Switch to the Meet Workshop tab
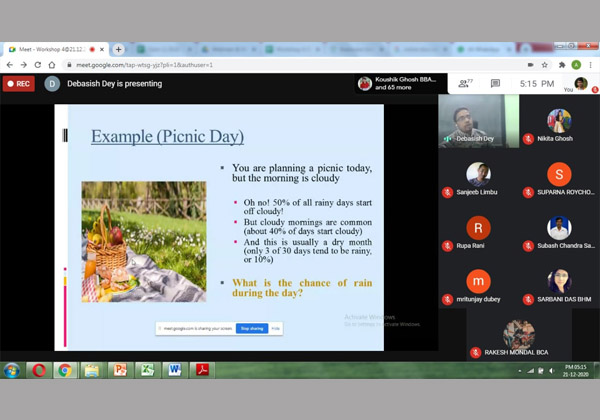 coord(52,48)
